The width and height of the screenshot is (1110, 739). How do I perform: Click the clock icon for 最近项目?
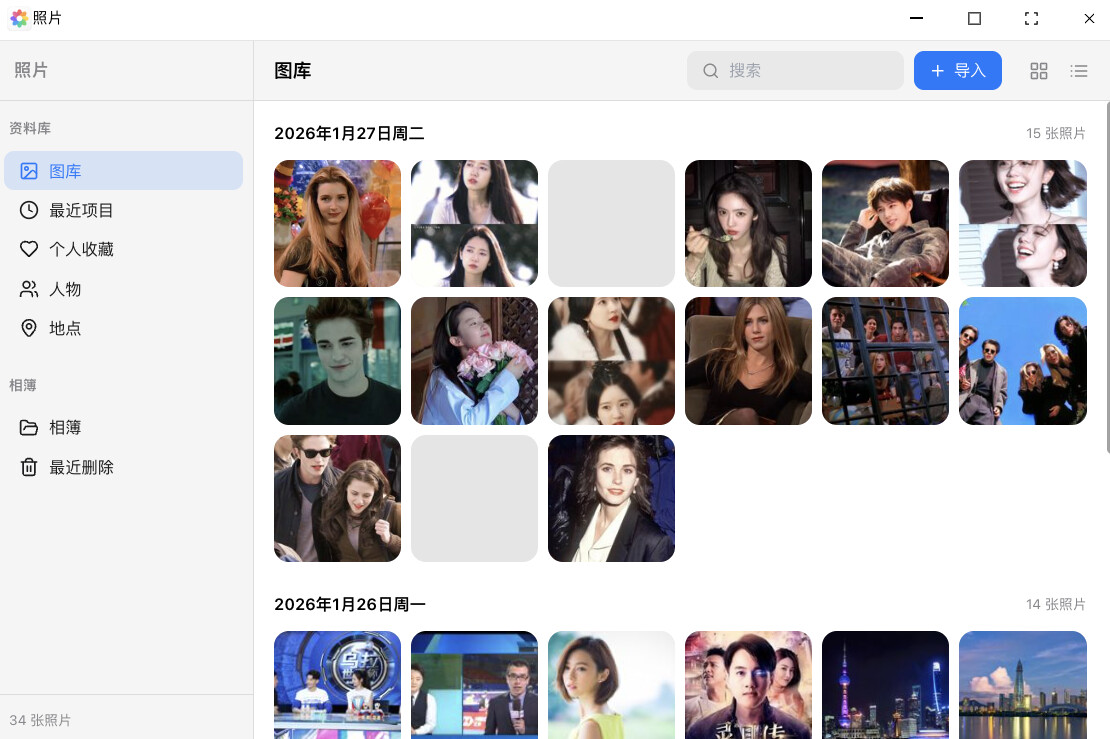[x=29, y=210]
